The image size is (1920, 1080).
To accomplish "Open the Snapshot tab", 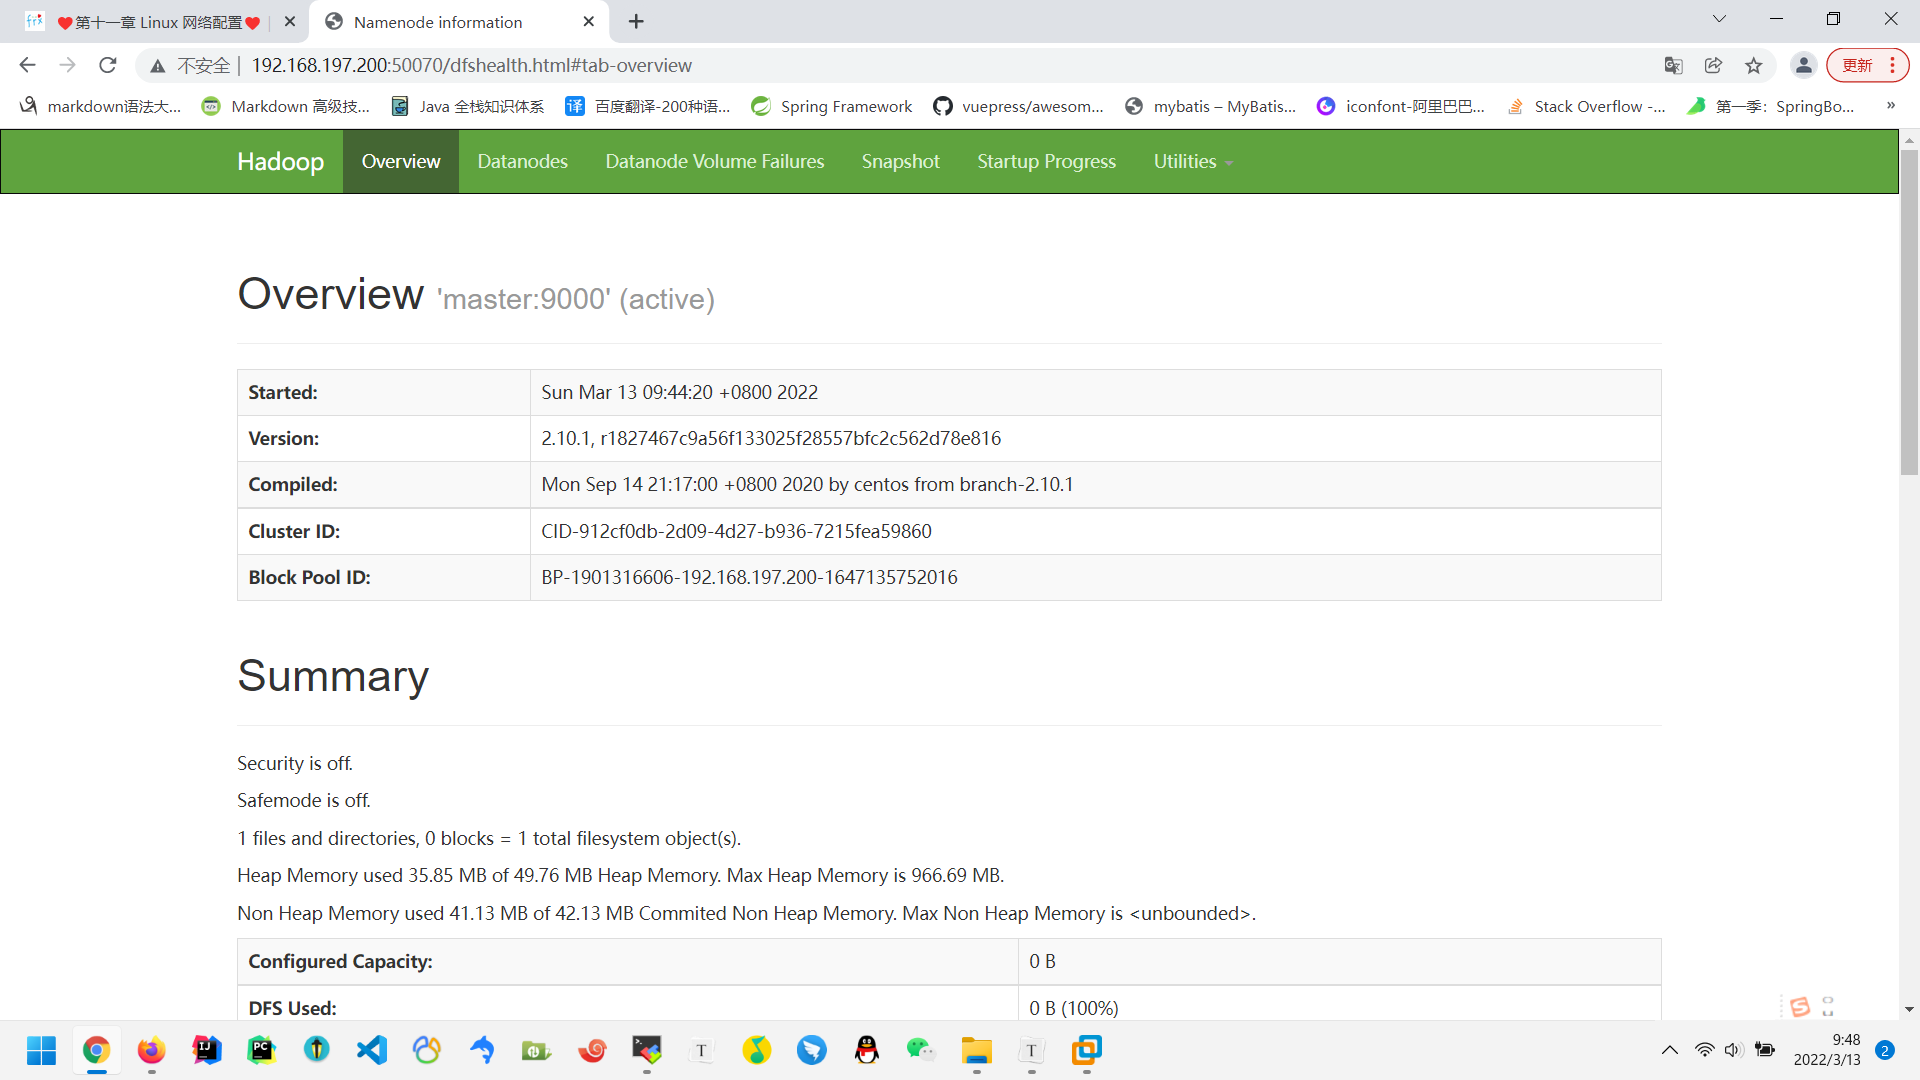I will point(900,161).
